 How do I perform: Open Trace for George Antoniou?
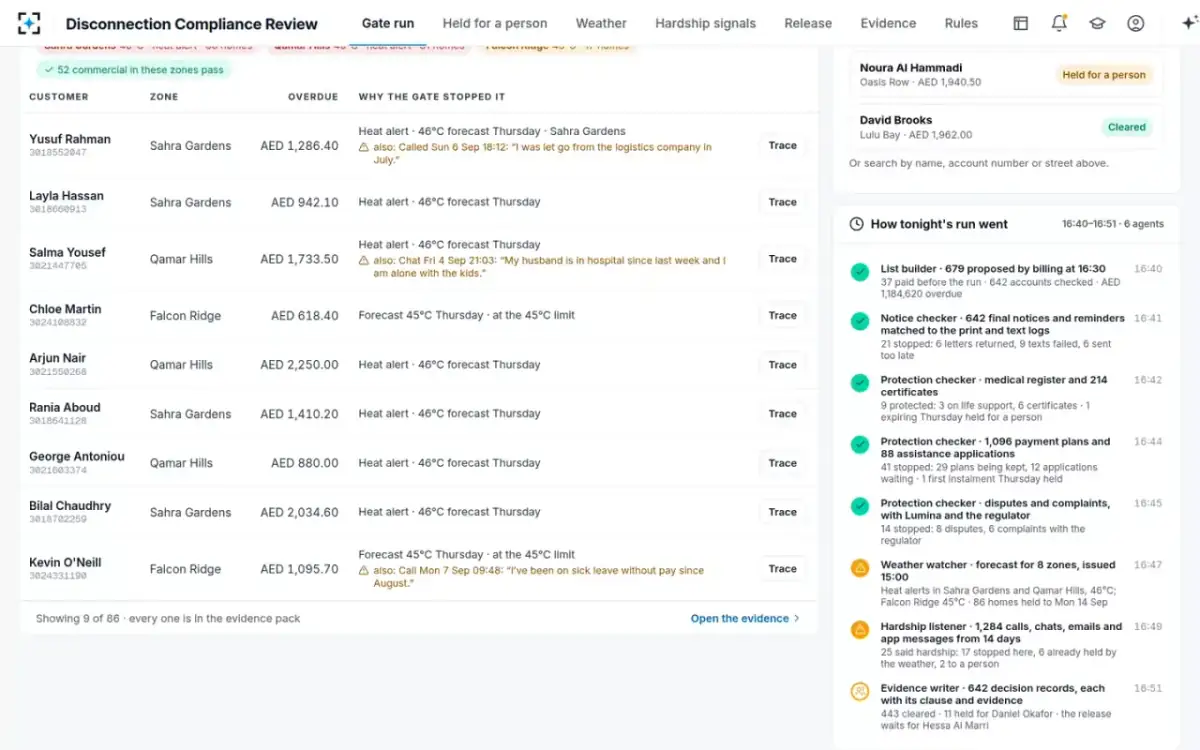coord(783,463)
